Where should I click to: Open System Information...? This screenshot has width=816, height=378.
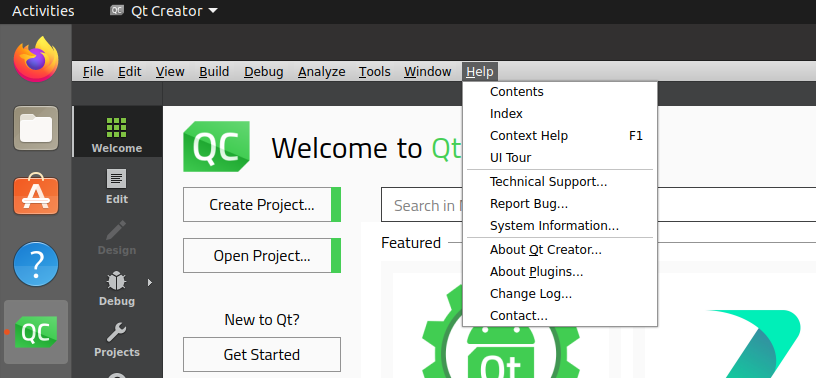coord(560,226)
